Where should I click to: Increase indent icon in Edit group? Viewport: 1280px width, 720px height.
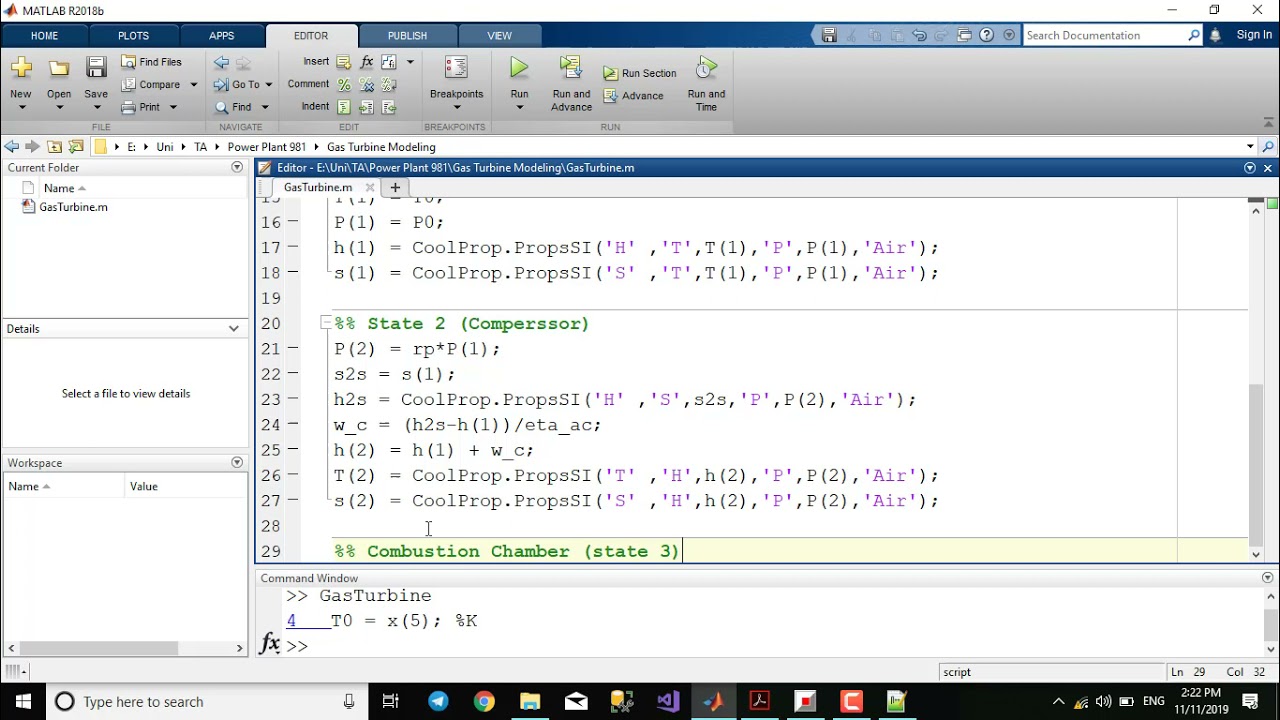pos(367,107)
